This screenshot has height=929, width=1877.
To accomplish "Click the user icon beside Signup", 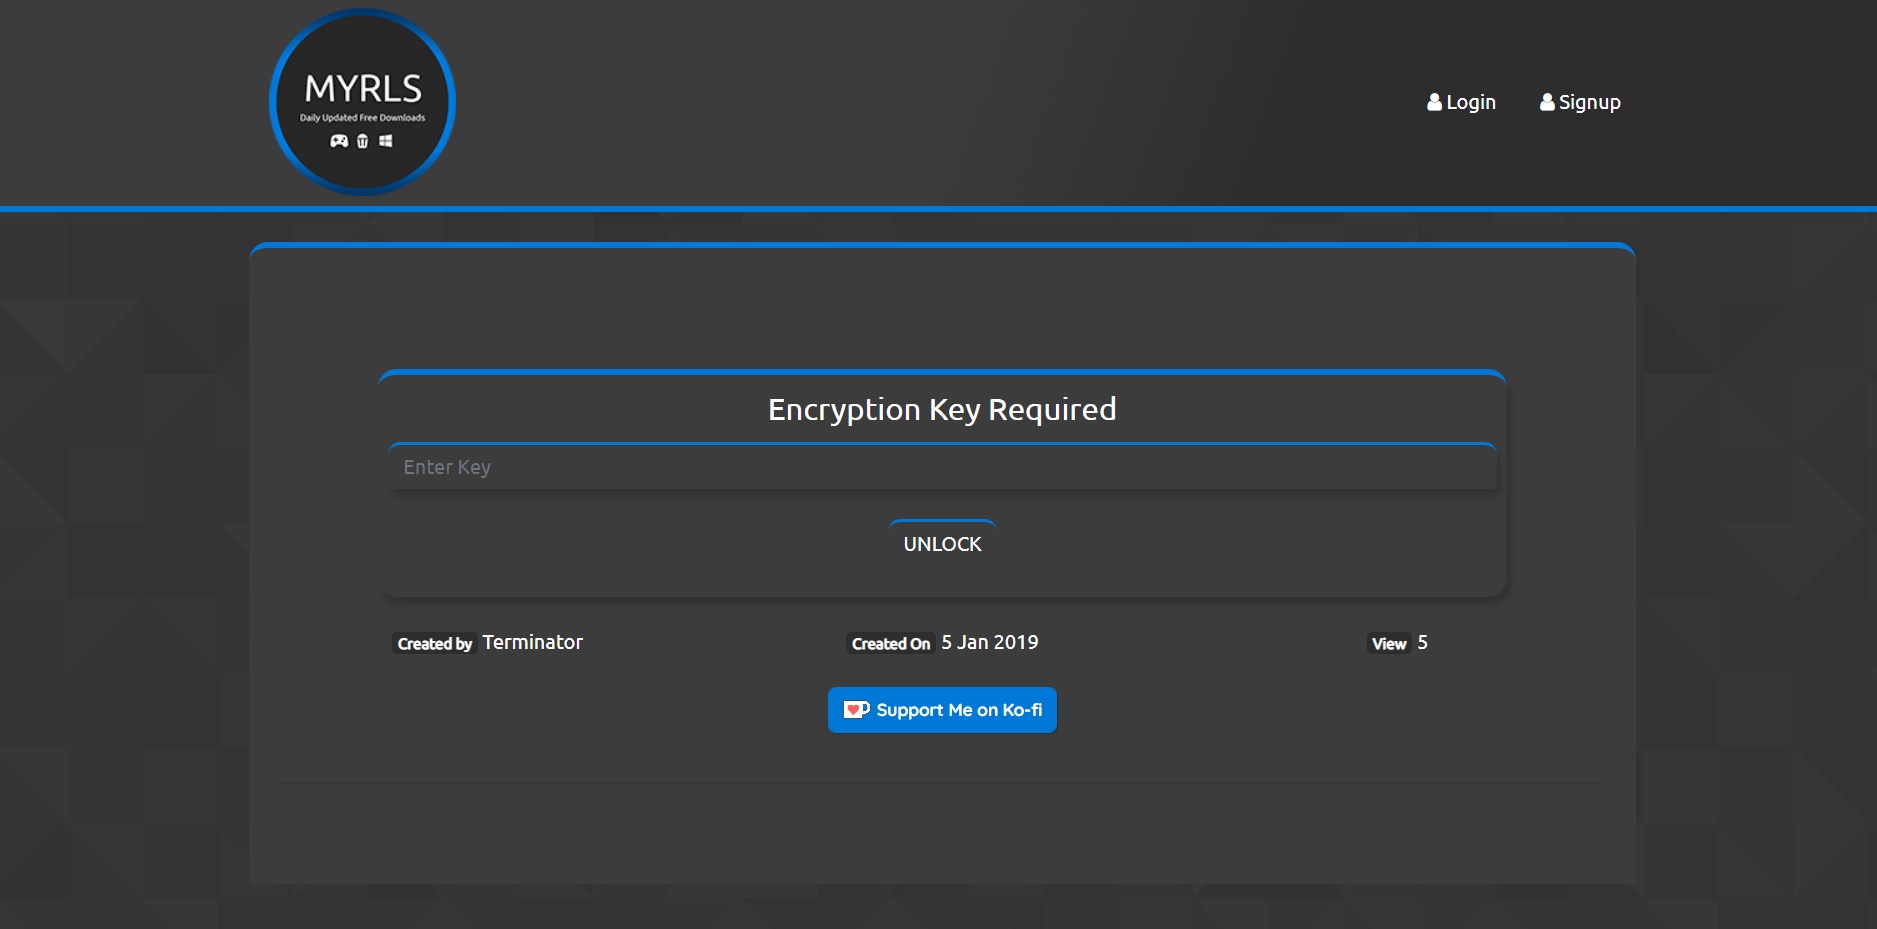I will coord(1547,102).
